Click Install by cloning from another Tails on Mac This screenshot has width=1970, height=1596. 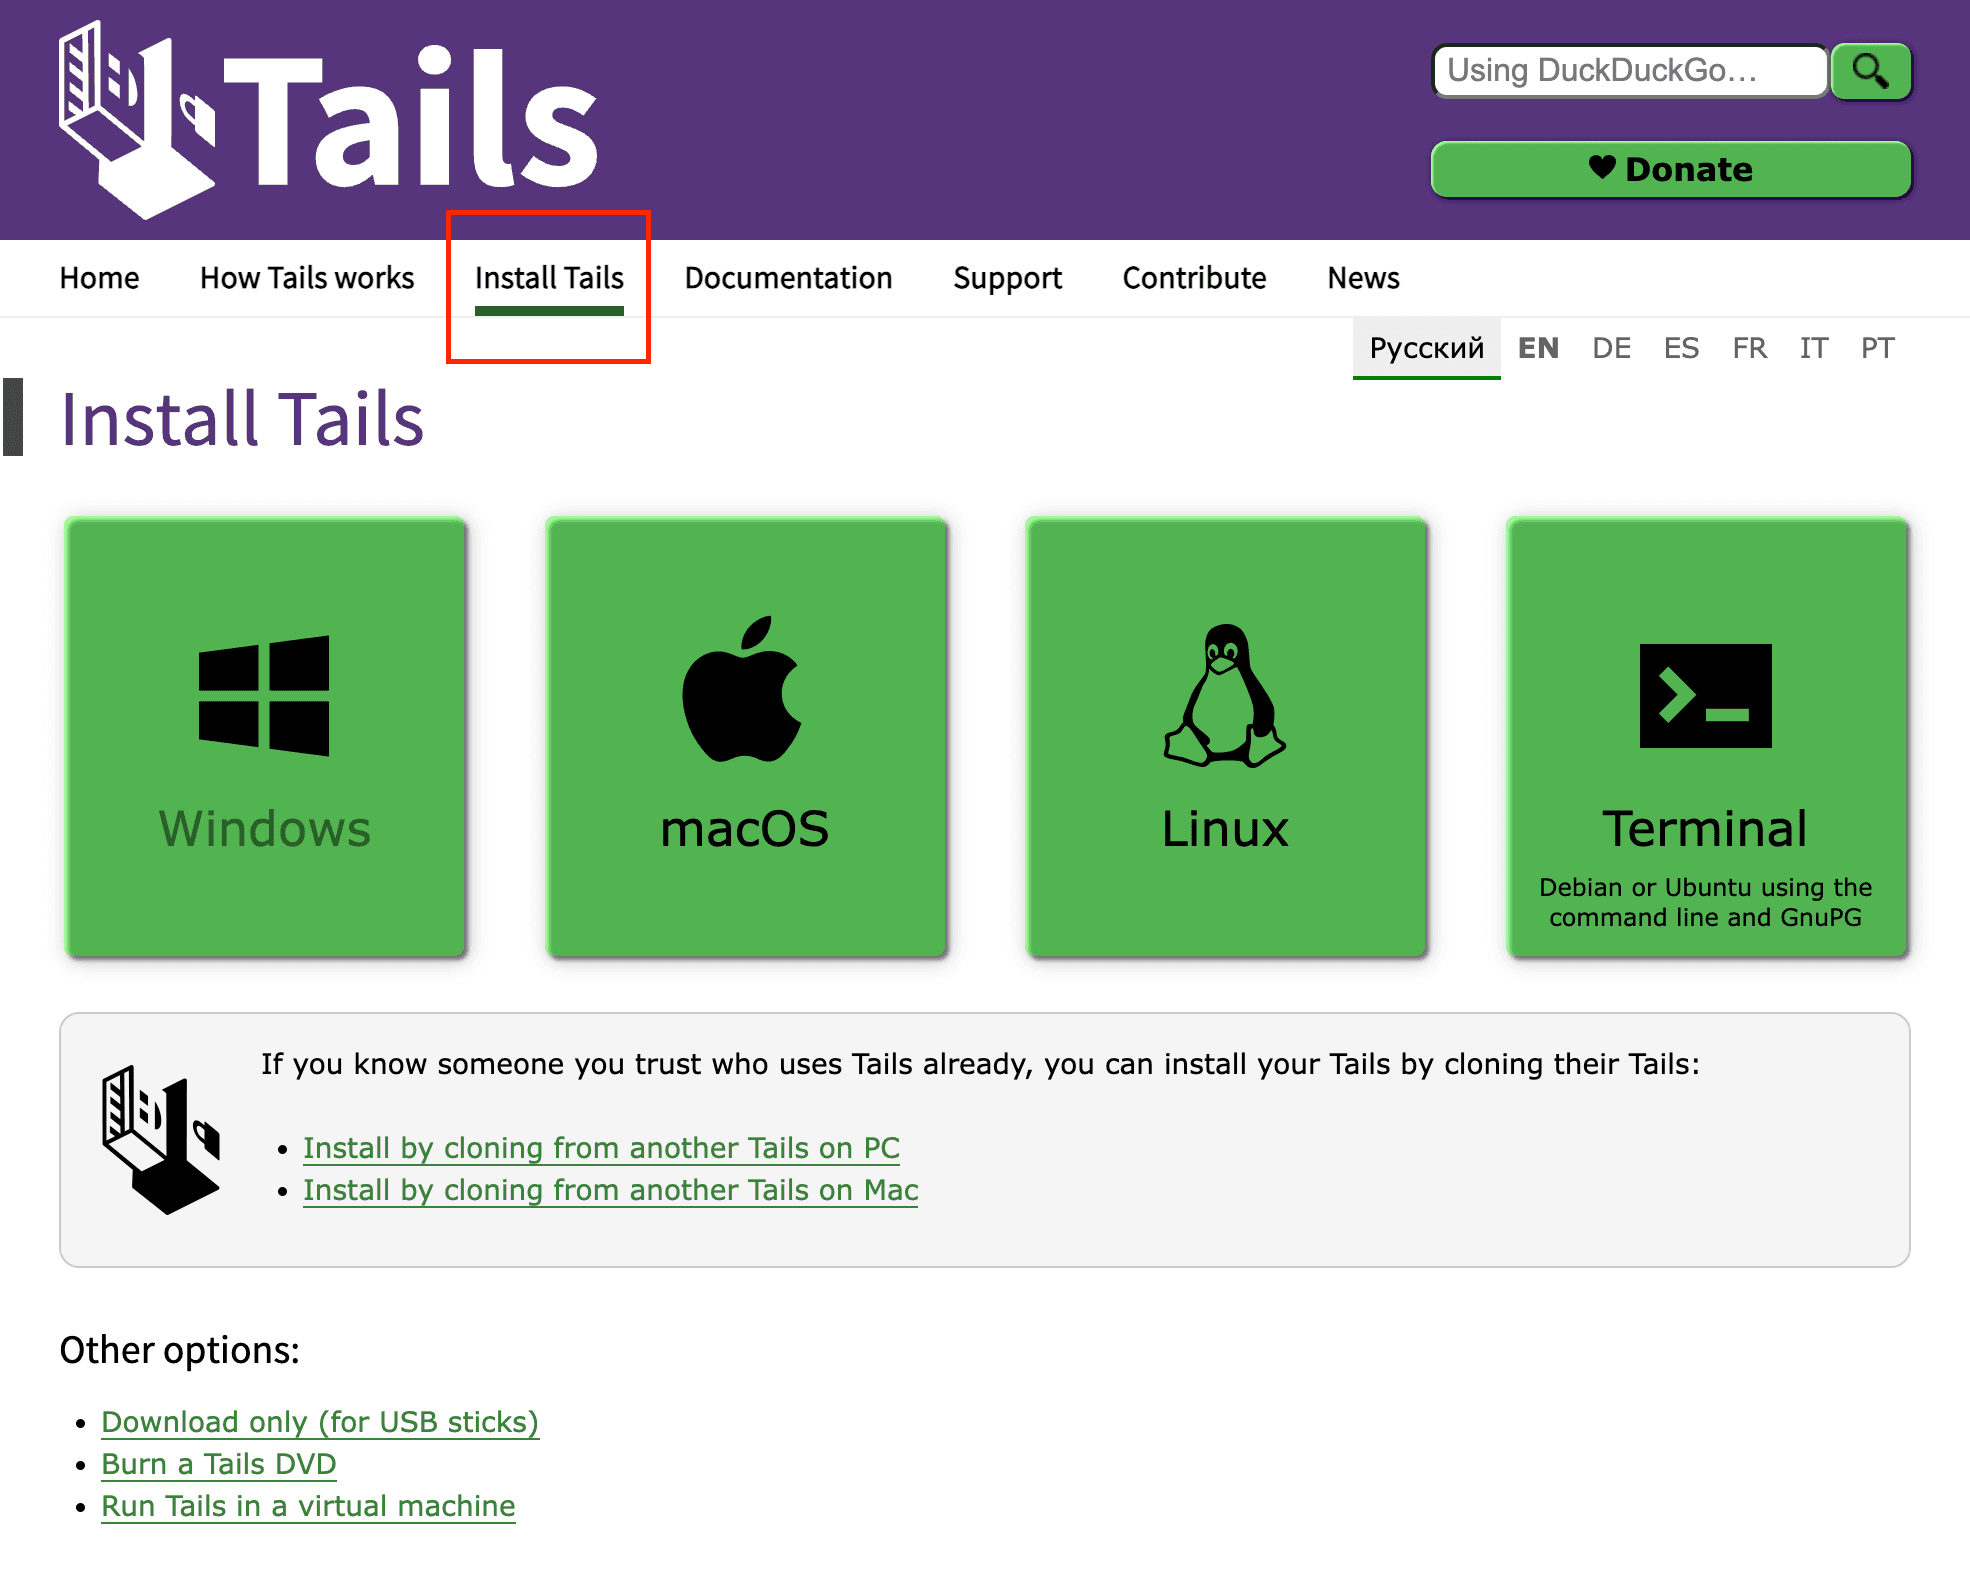[x=609, y=1192]
